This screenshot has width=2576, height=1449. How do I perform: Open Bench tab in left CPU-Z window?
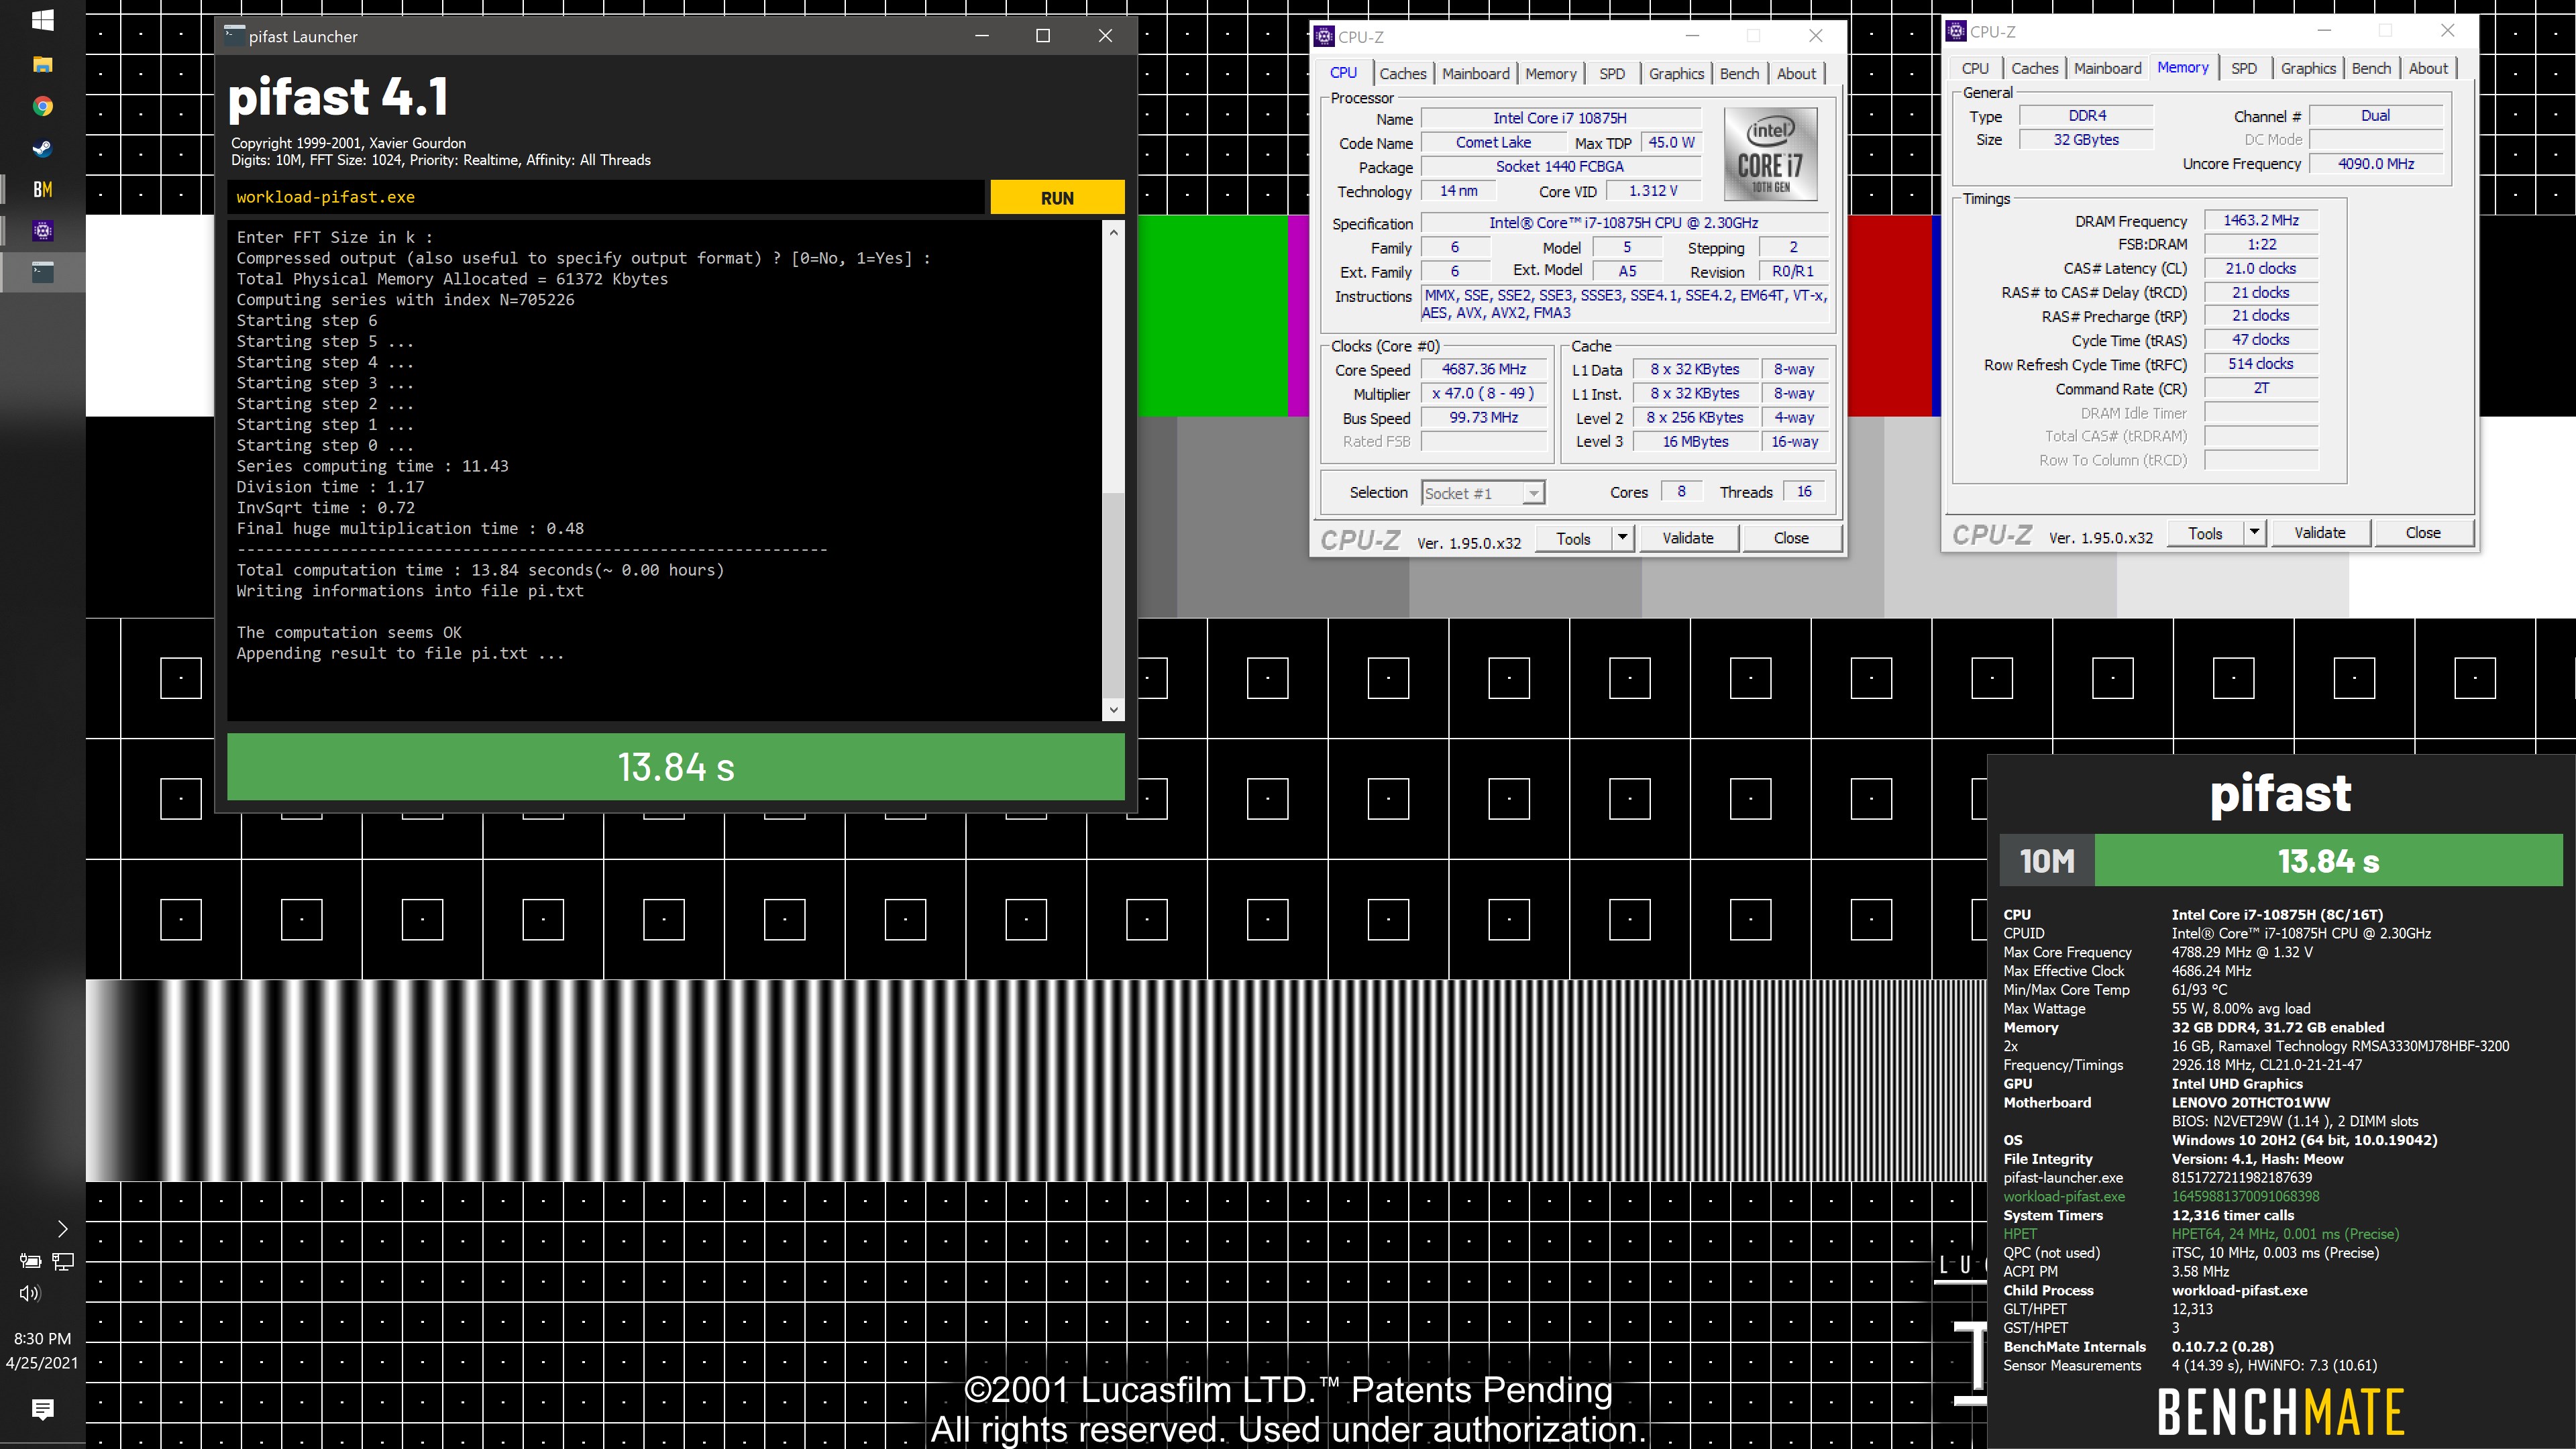1739,74
